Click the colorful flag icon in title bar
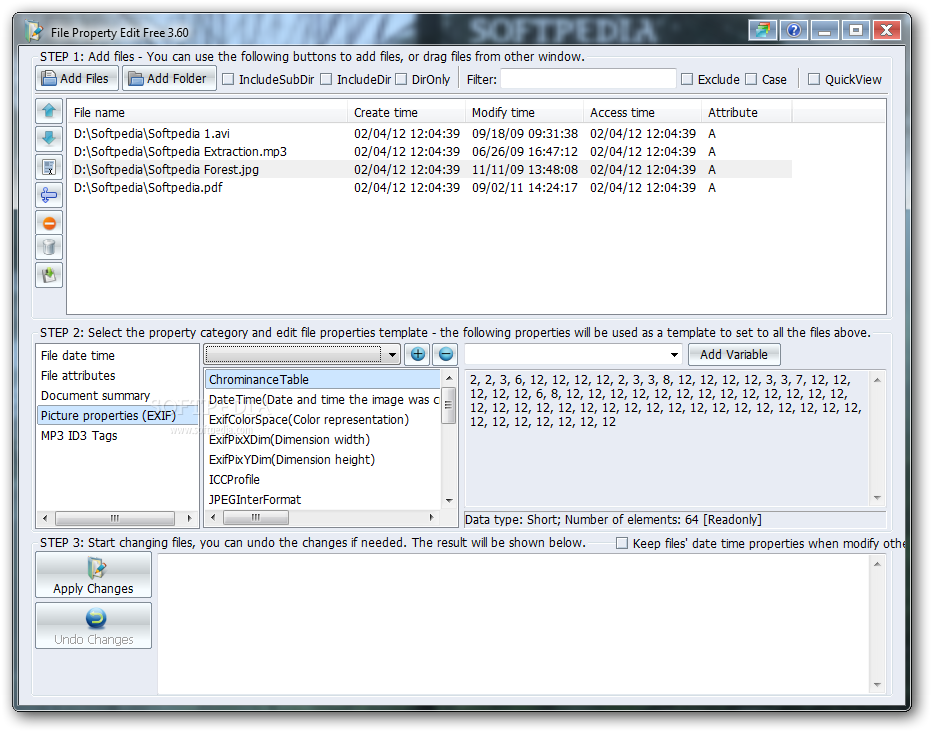Viewport: 932px width, 732px height. [x=763, y=30]
